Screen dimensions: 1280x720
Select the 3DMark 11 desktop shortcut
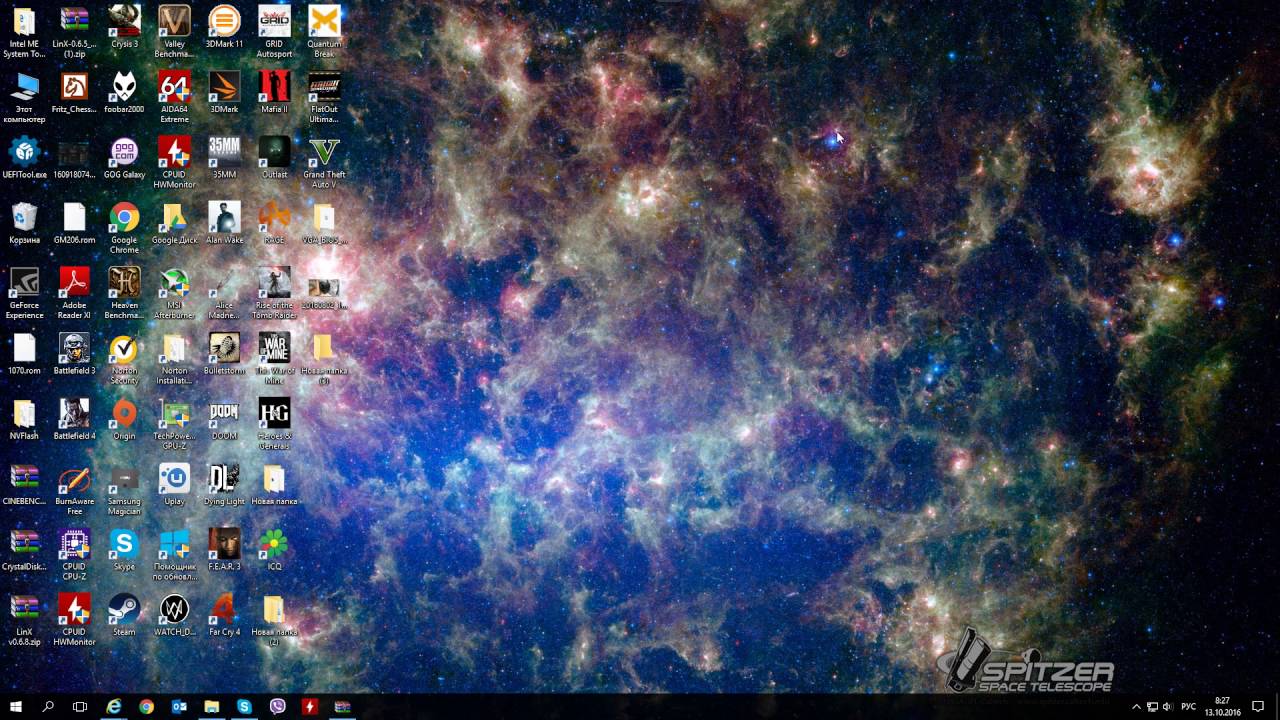224,27
